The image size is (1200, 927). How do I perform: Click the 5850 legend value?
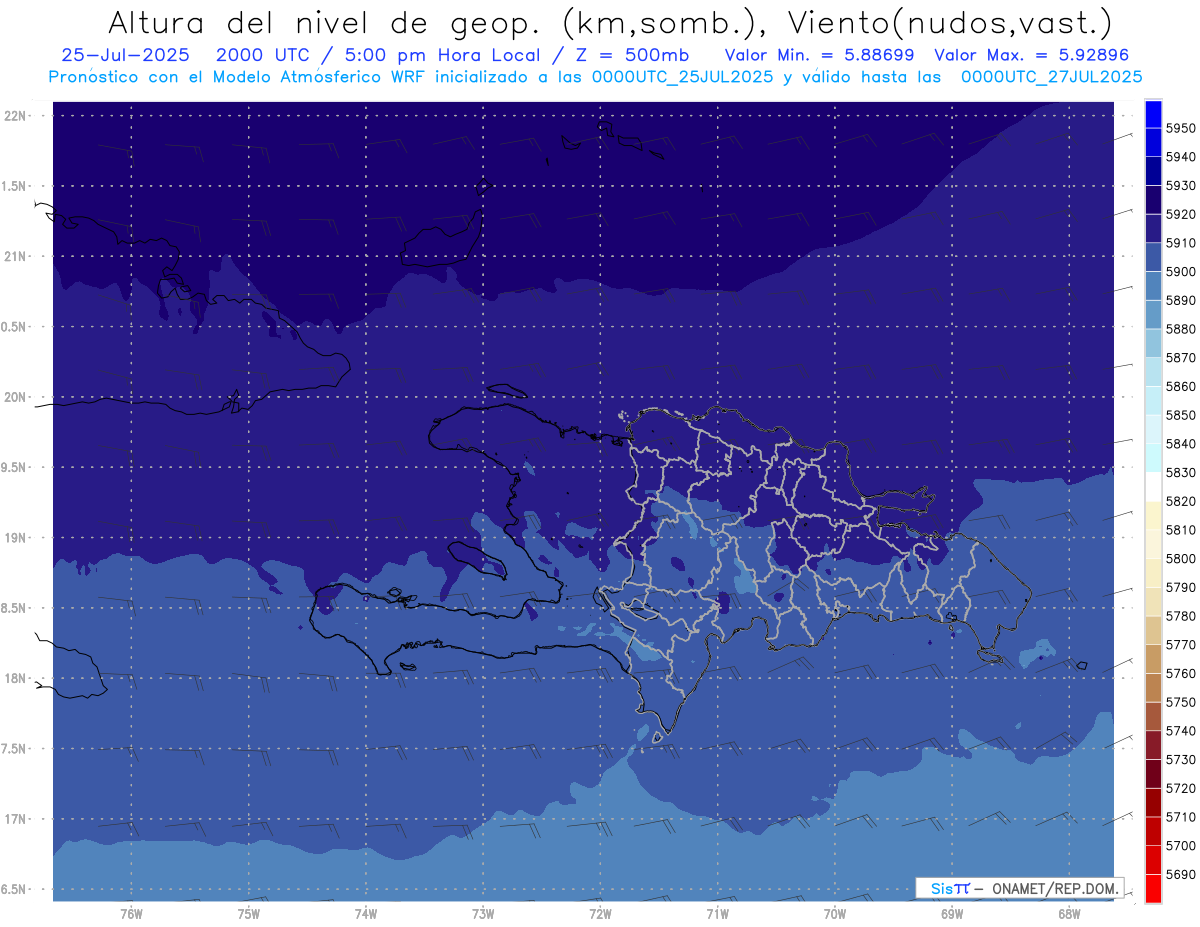(1180, 414)
